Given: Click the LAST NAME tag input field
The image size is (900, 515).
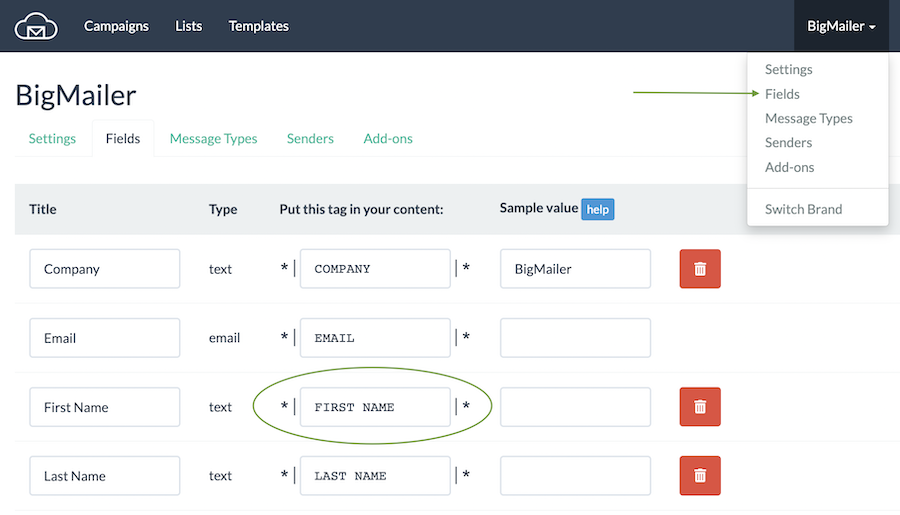Looking at the screenshot, I should pos(375,475).
